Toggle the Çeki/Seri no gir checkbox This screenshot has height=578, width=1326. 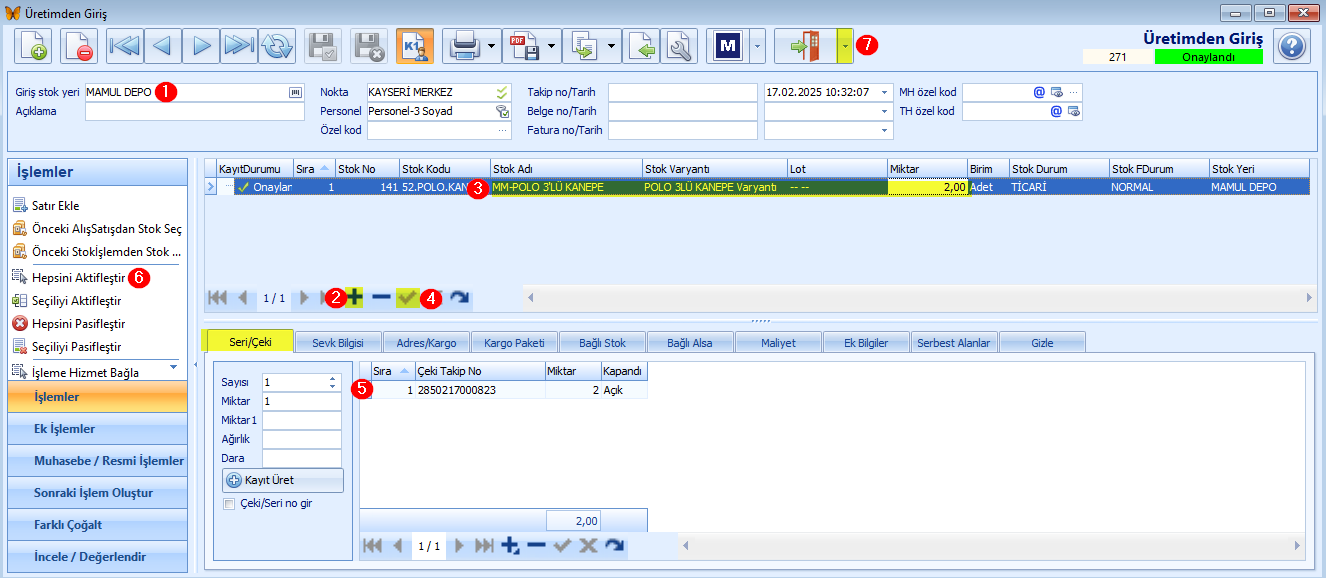tap(229, 503)
